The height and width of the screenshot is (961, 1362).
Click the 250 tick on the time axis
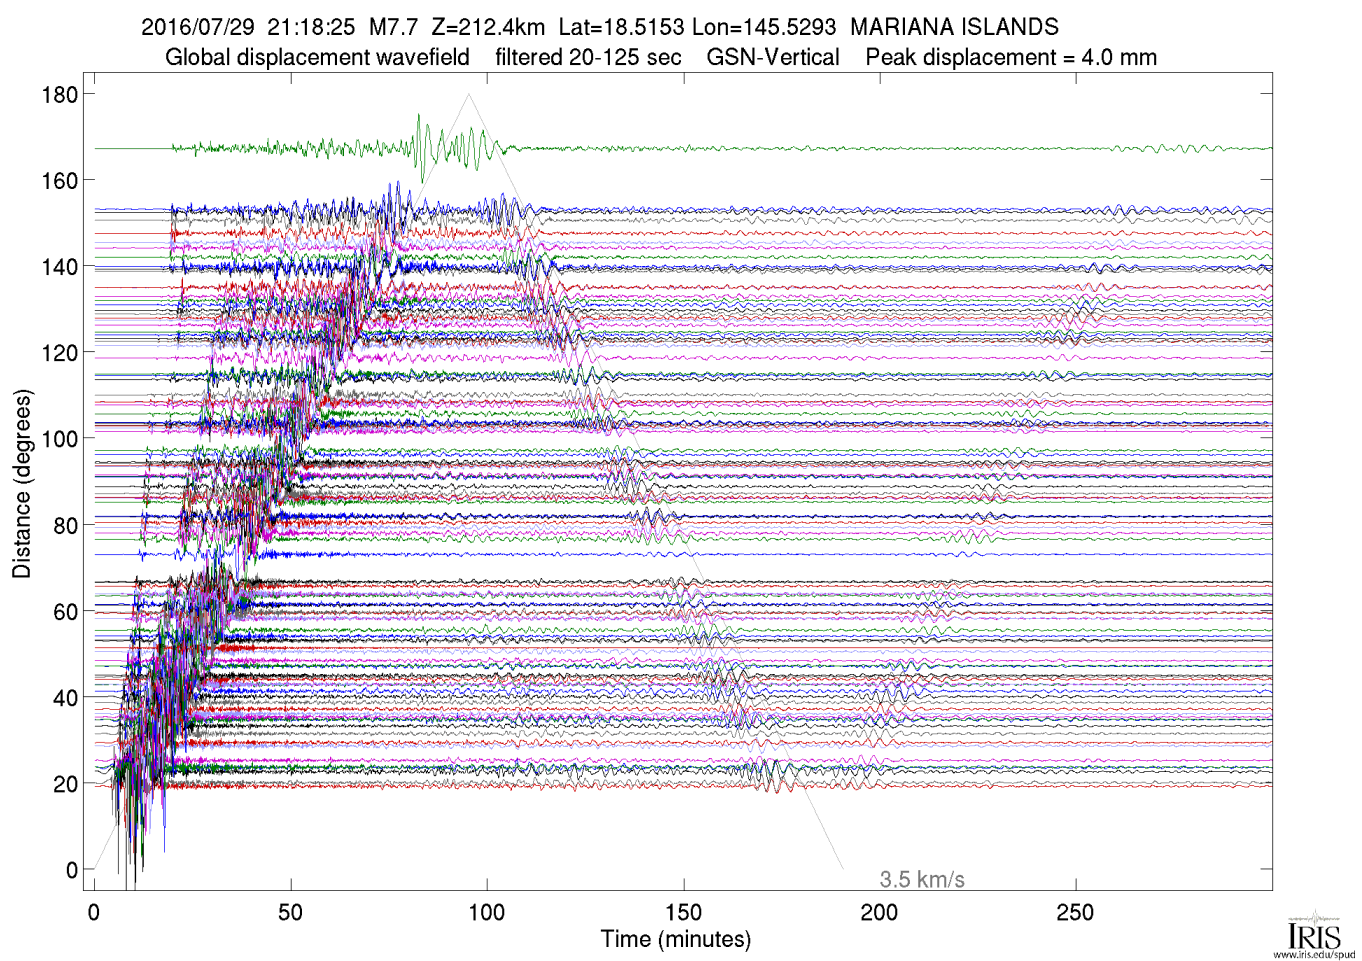[1075, 912]
